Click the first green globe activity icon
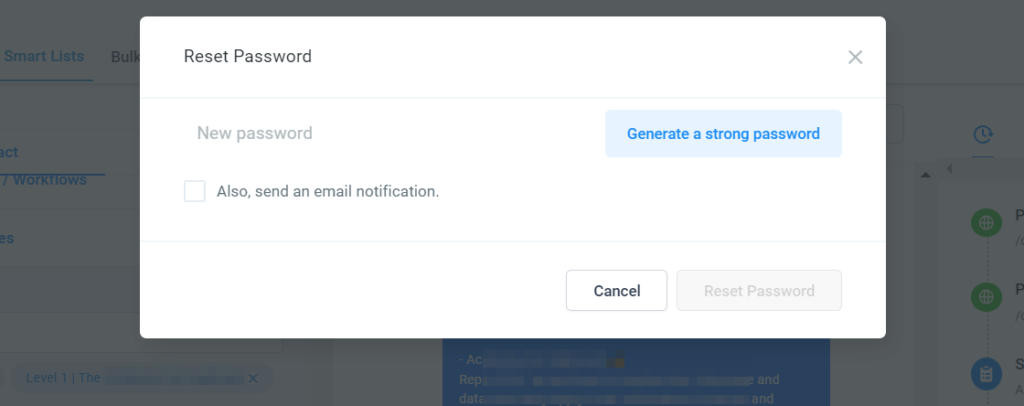 click(986, 224)
